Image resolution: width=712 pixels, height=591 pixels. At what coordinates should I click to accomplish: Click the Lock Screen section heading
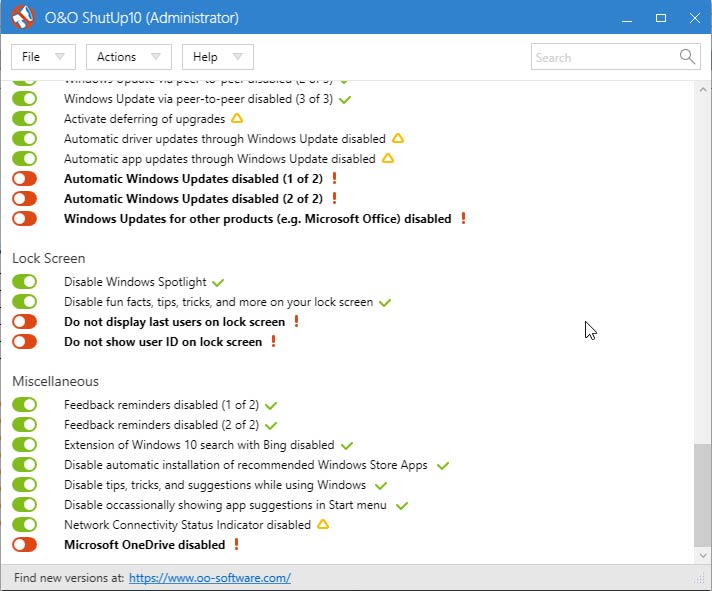49,258
